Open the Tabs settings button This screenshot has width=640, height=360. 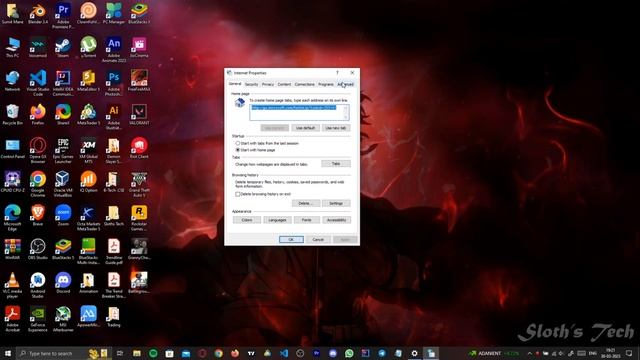pyautogui.click(x=336, y=164)
